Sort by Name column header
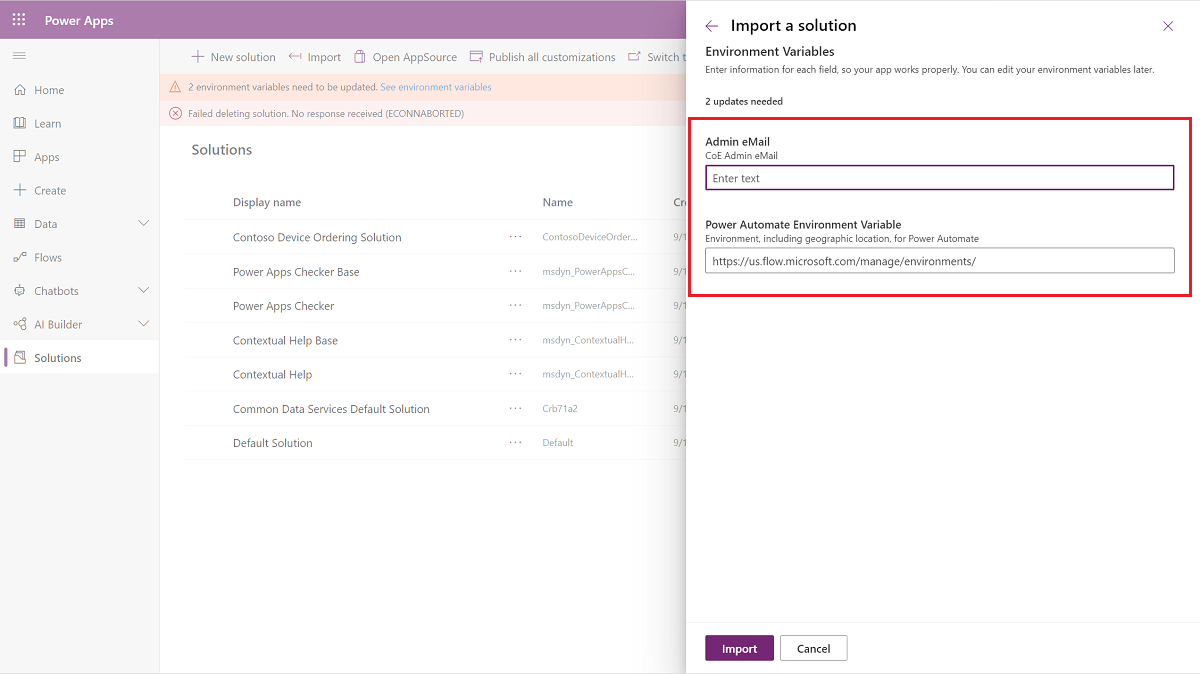The image size is (1200, 674). pyautogui.click(x=558, y=202)
